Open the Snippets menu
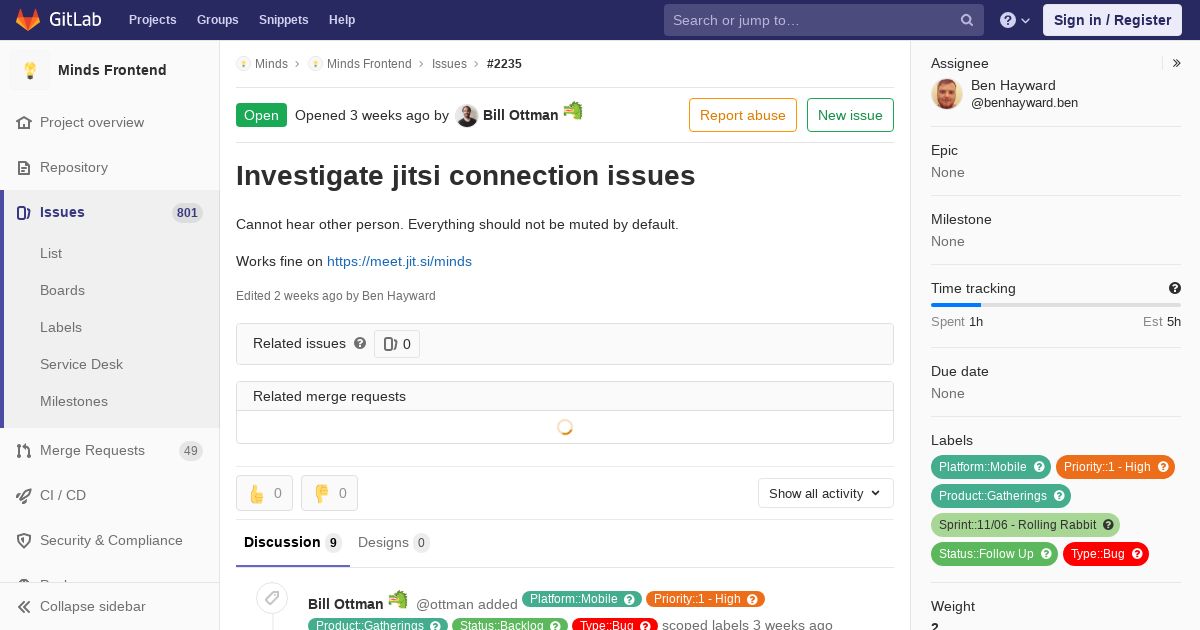The image size is (1200, 630). click(x=283, y=20)
